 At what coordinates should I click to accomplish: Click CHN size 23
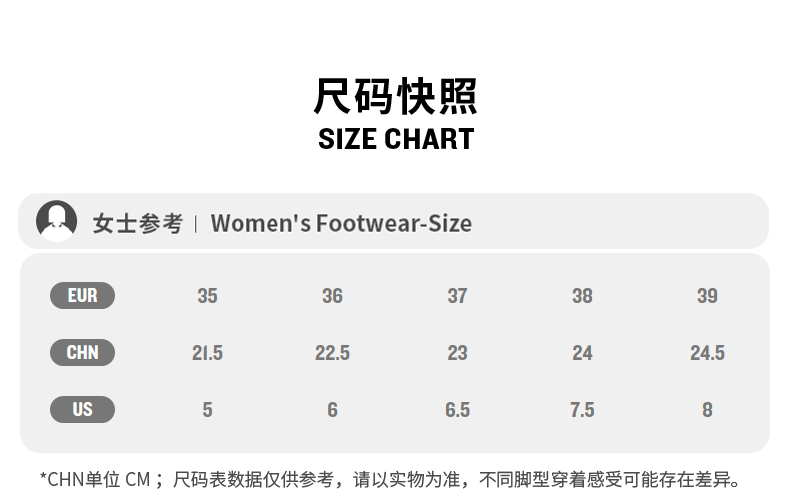click(x=457, y=353)
